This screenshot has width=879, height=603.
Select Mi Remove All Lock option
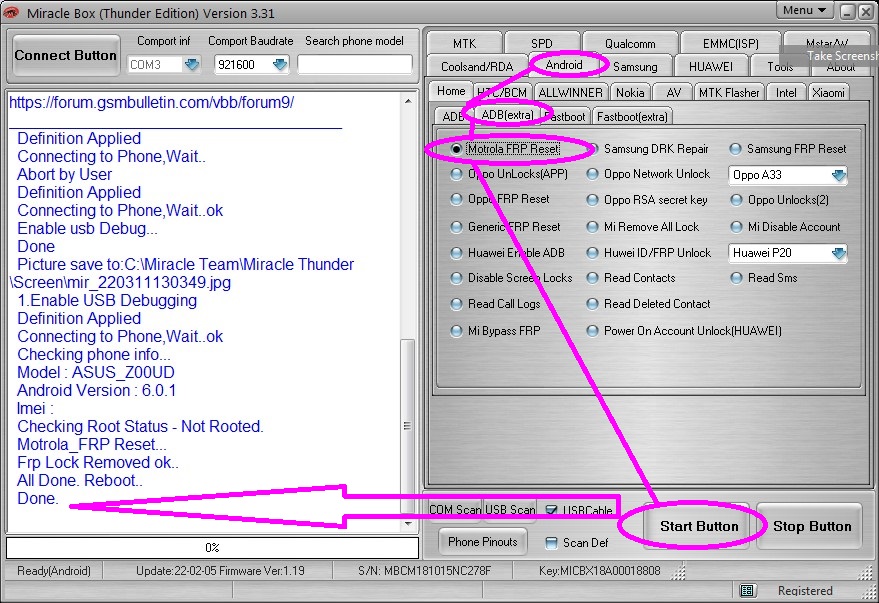click(592, 227)
